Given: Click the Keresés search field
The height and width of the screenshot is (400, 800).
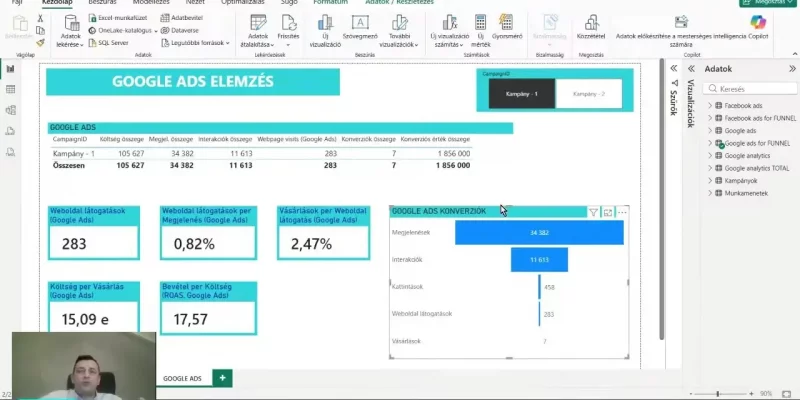Looking at the screenshot, I should point(750,89).
